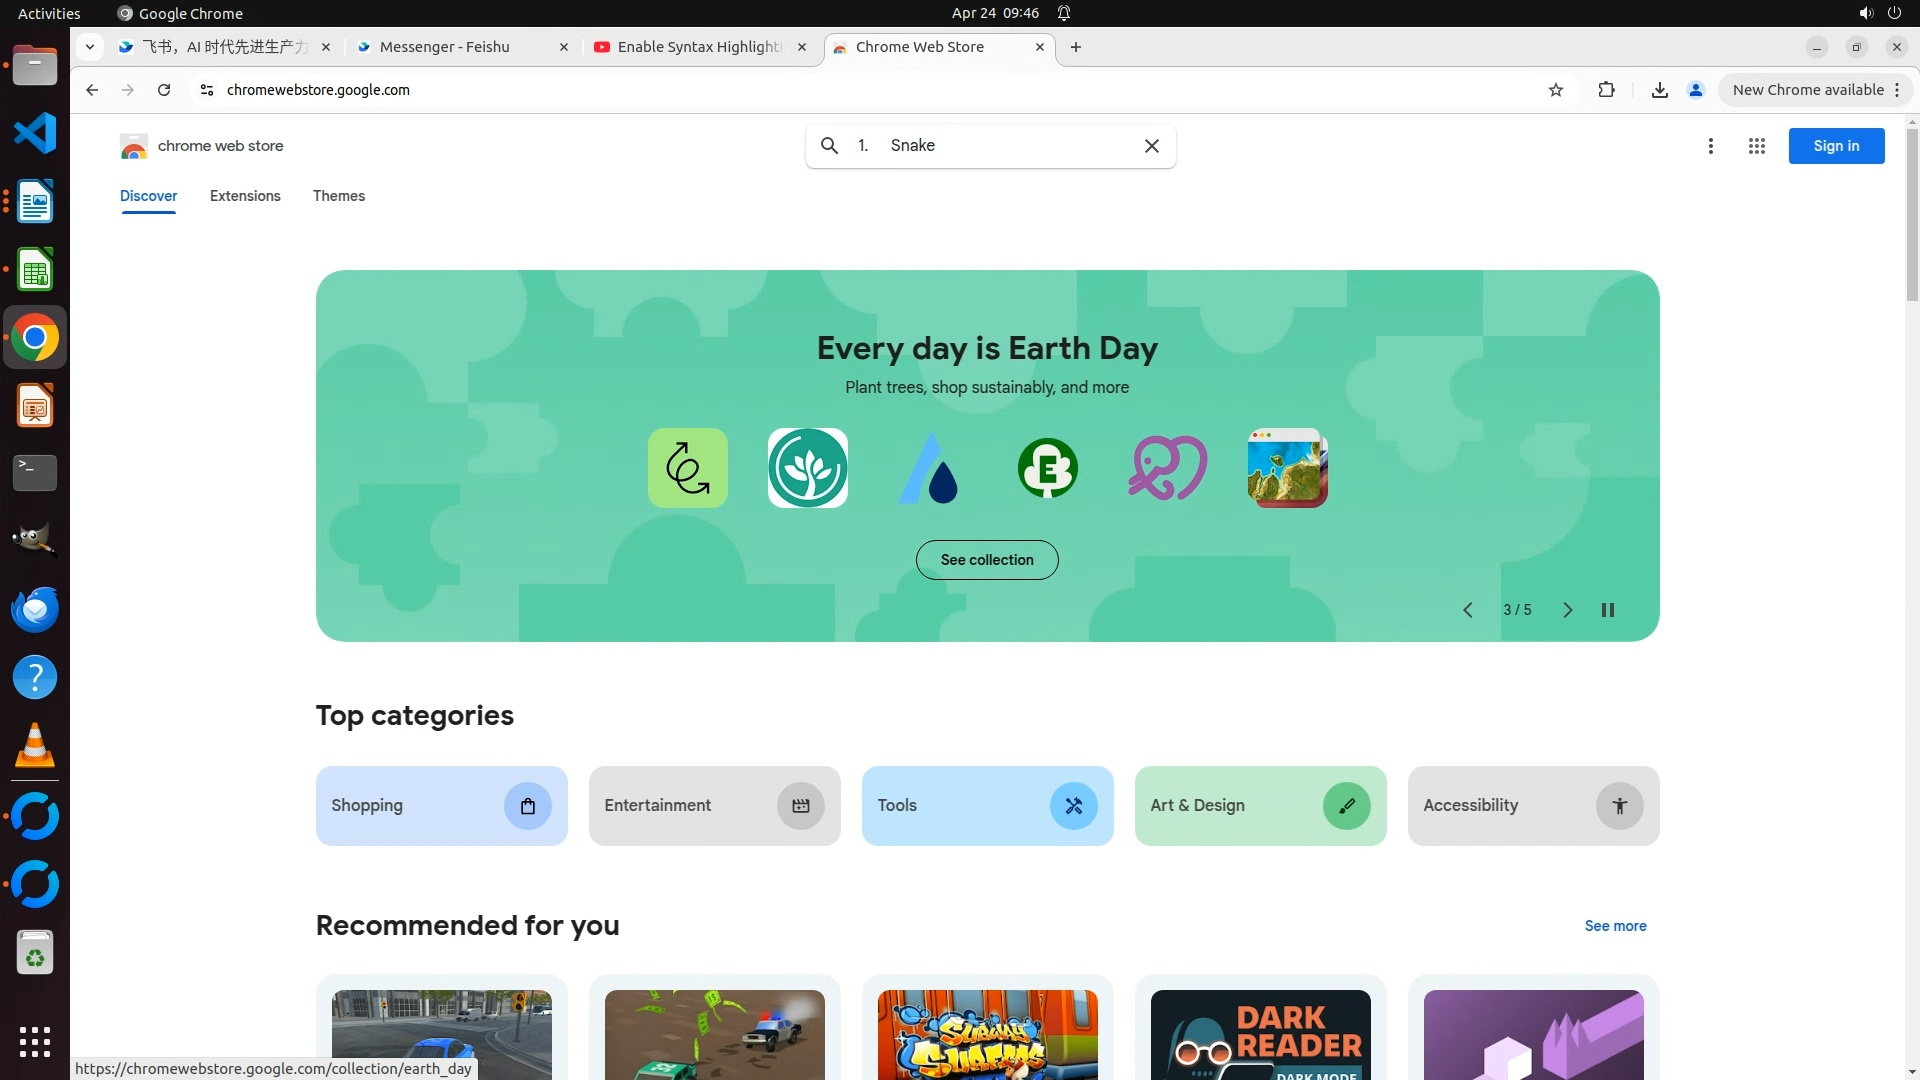Viewport: 1920px width, 1080px height.
Task: Click the Sign in button
Action: pyautogui.click(x=1835, y=146)
